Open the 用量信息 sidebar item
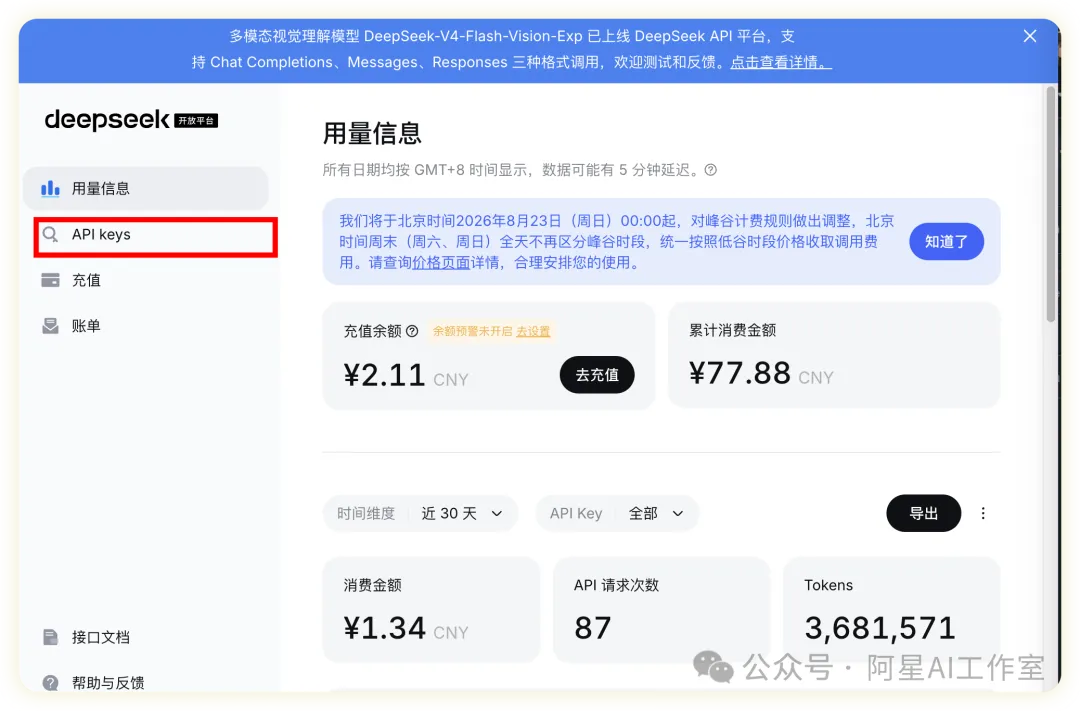 coord(145,188)
